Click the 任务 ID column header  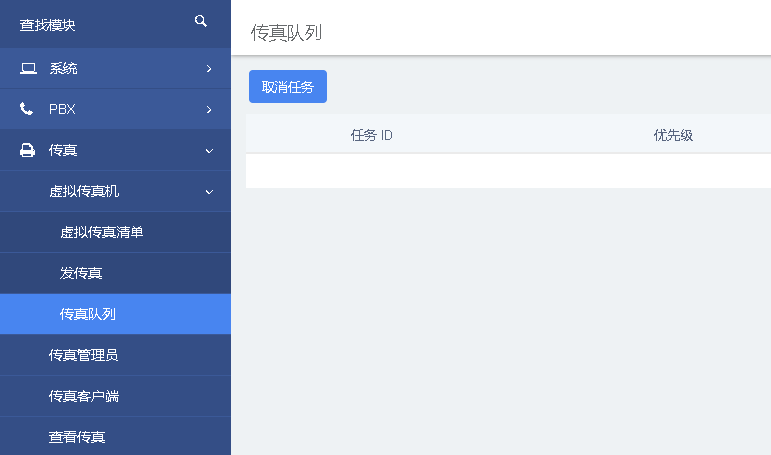(x=371, y=135)
